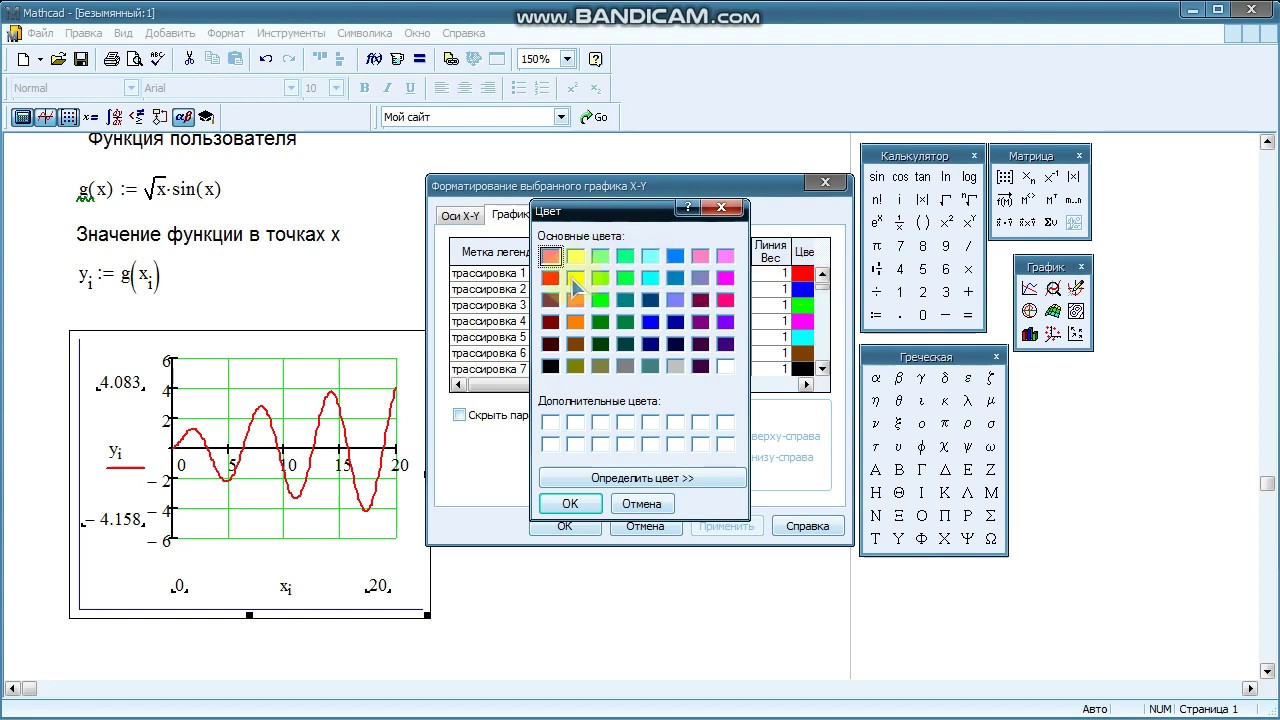Undo the last action in the toolbar

[266, 59]
